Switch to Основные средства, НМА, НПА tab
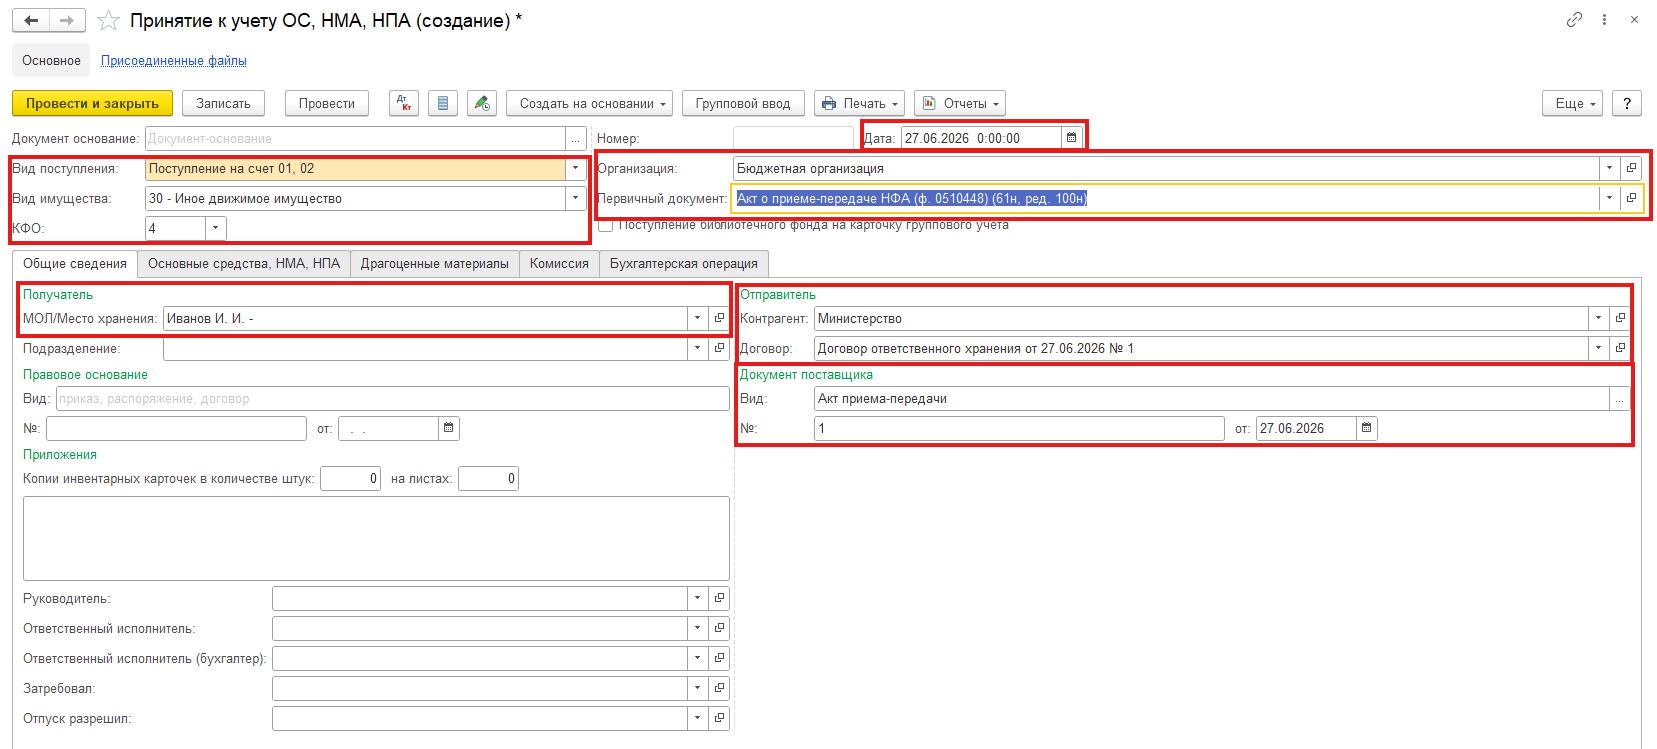Screen dimensions: 1657x749 point(244,263)
